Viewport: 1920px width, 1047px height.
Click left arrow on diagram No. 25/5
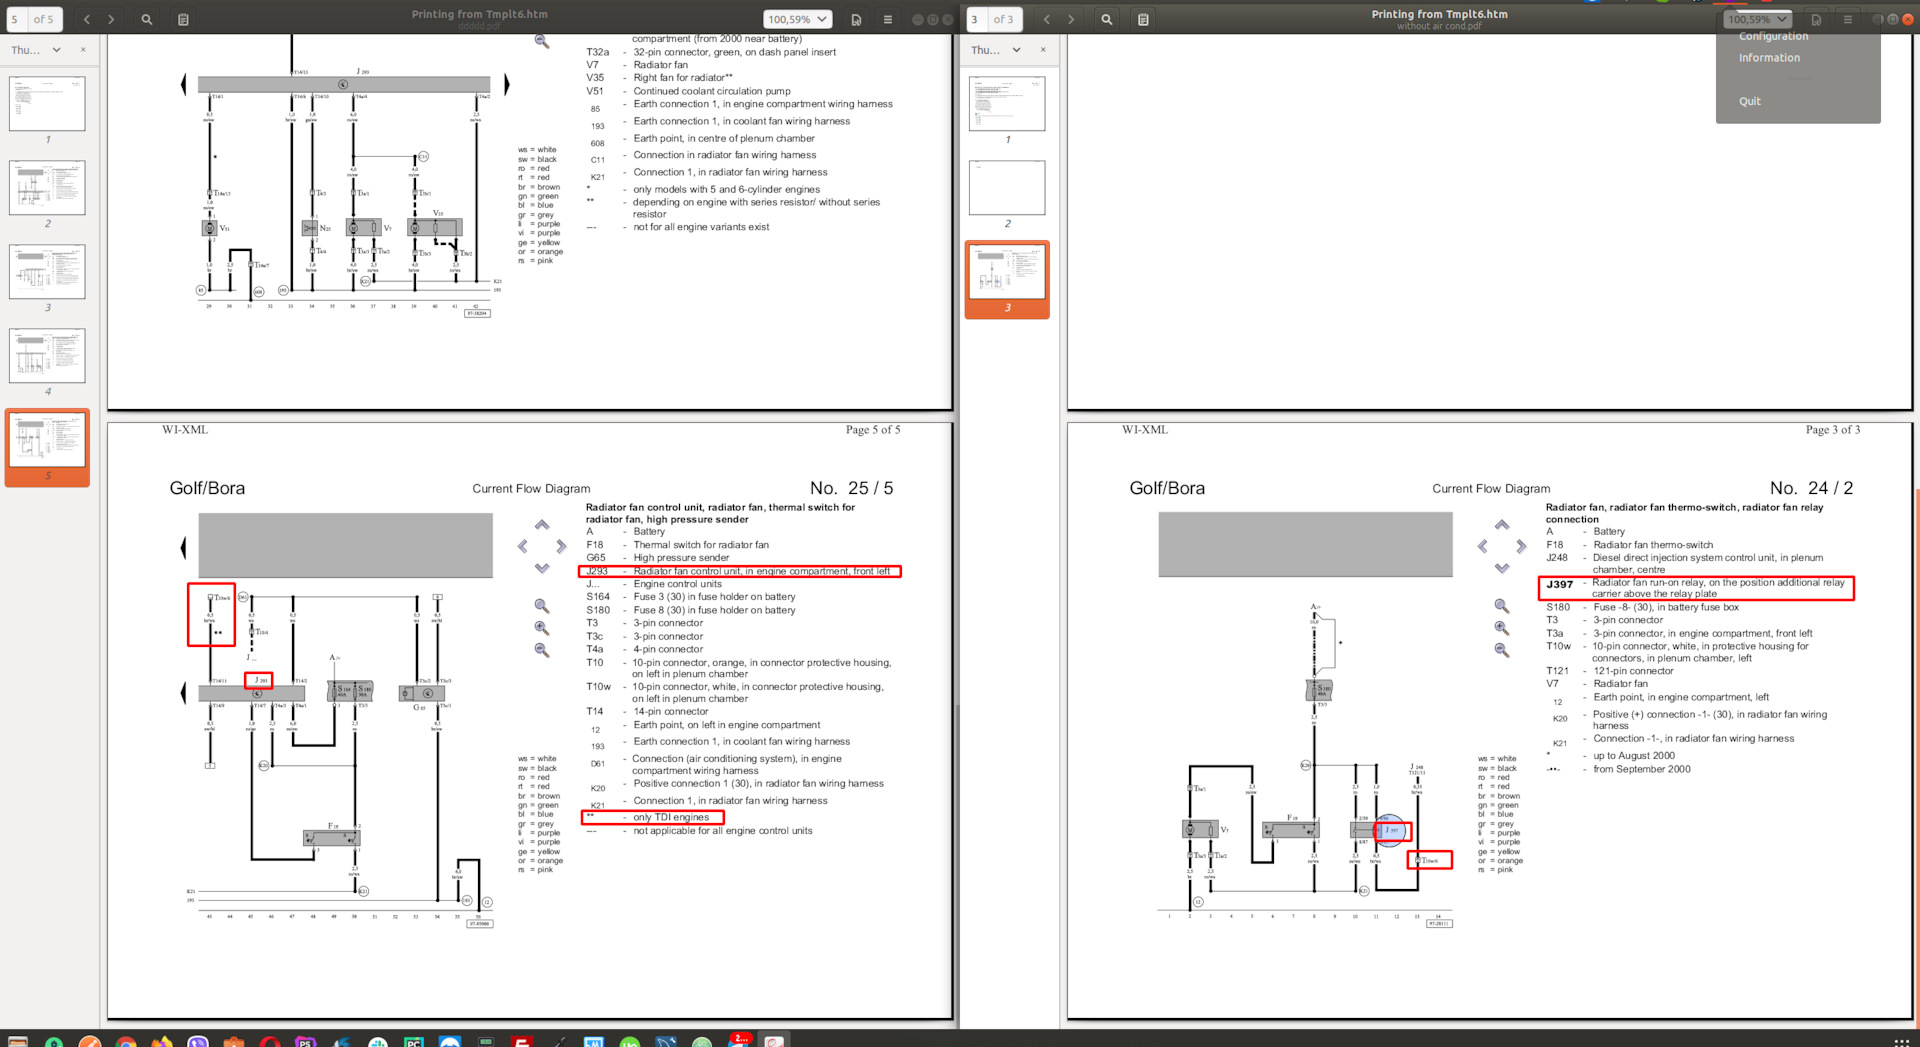click(x=522, y=546)
